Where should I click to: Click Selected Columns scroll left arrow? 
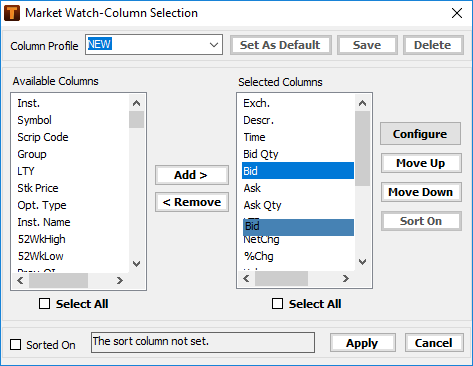click(x=246, y=278)
